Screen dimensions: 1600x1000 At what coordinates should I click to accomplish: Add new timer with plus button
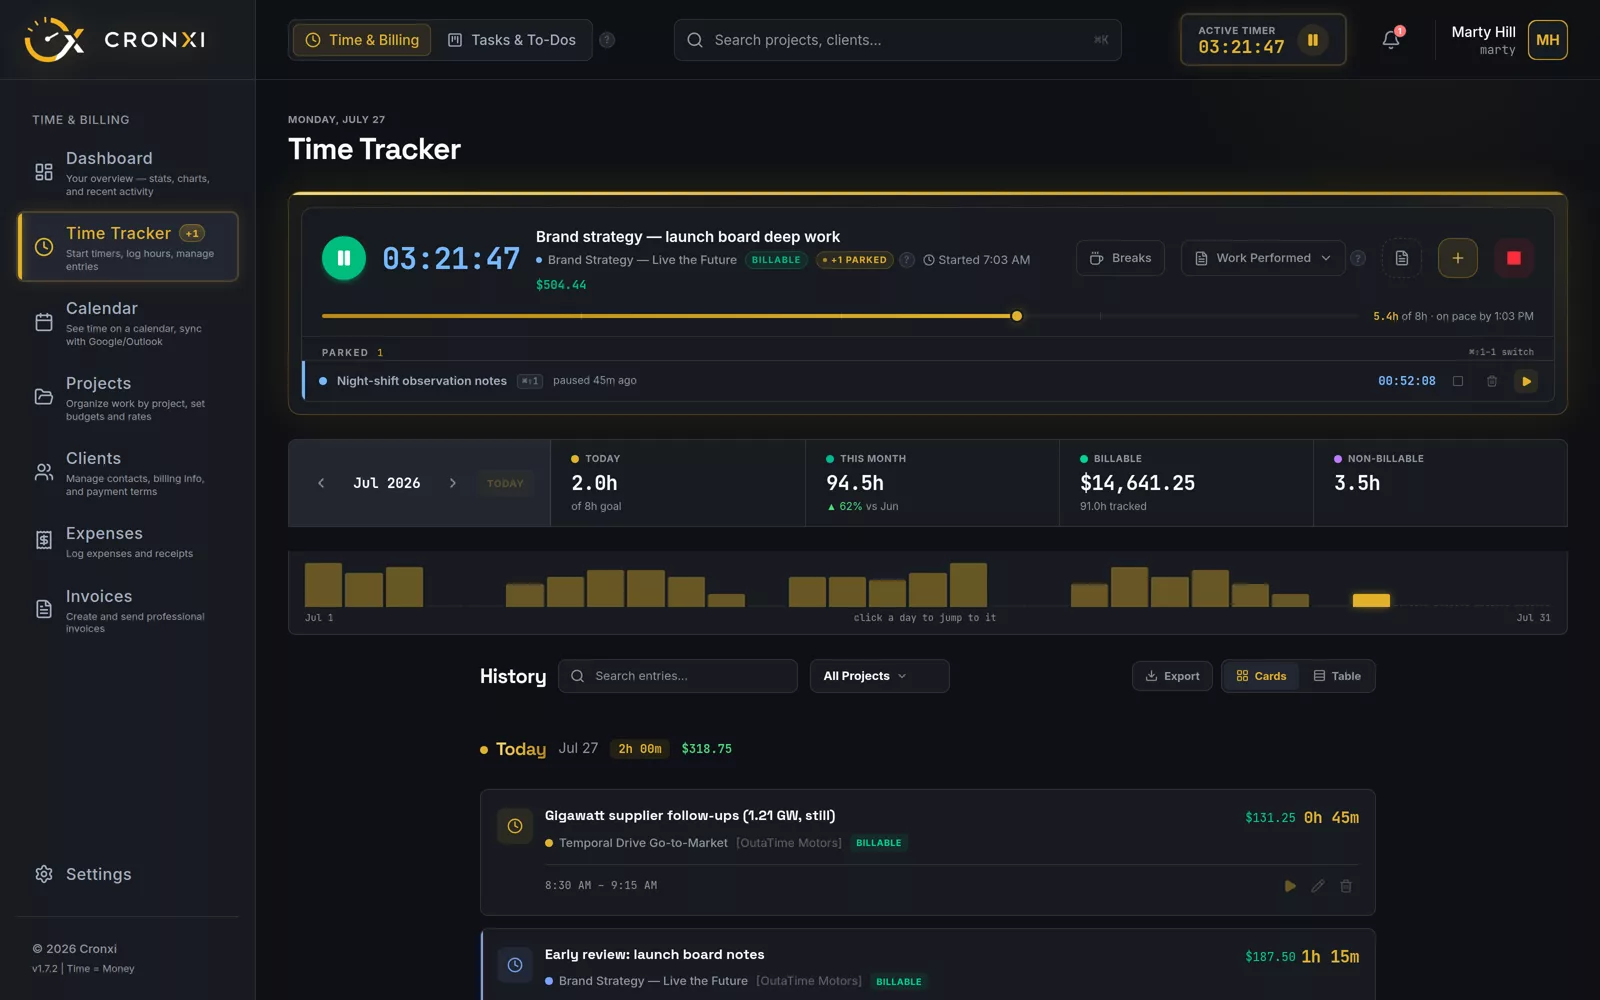pos(1458,258)
